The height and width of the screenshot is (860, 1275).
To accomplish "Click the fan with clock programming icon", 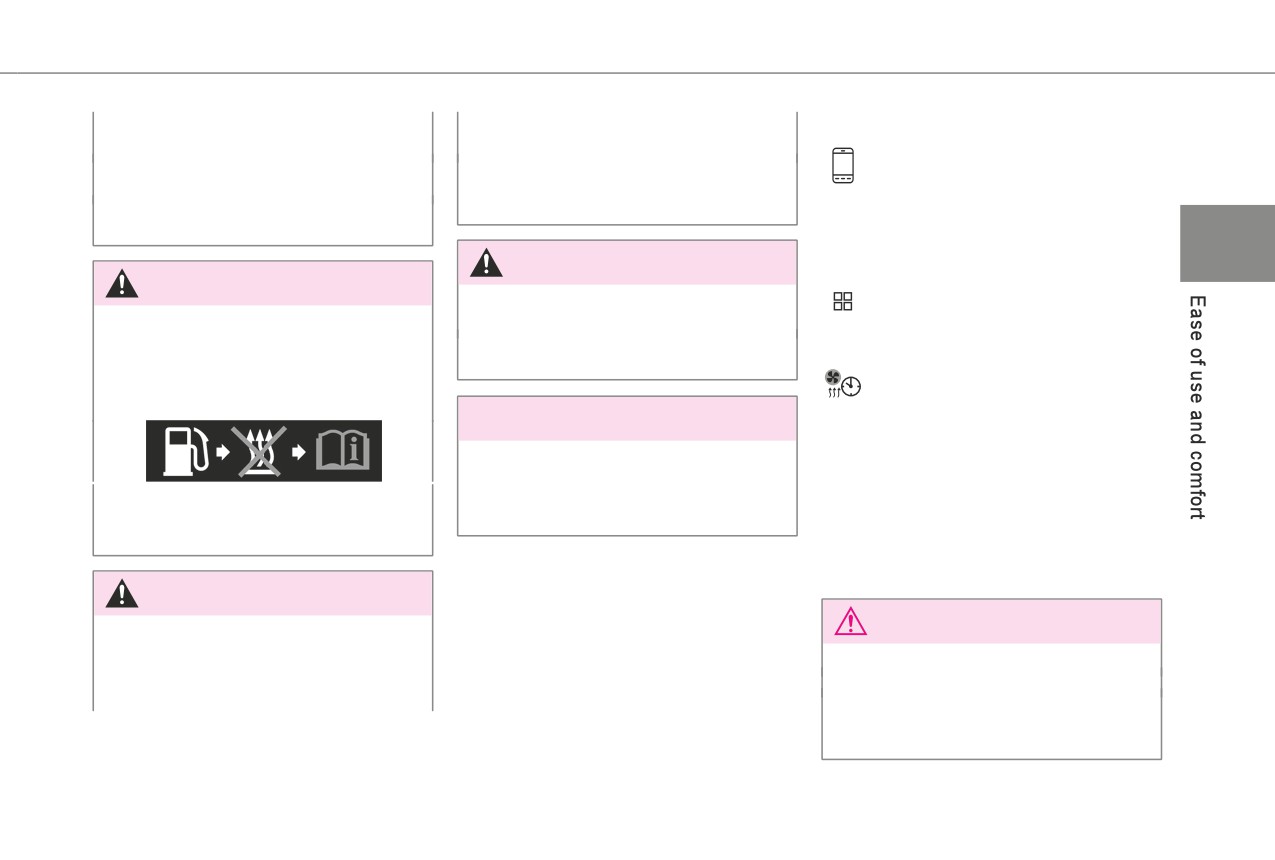I will (x=843, y=384).
